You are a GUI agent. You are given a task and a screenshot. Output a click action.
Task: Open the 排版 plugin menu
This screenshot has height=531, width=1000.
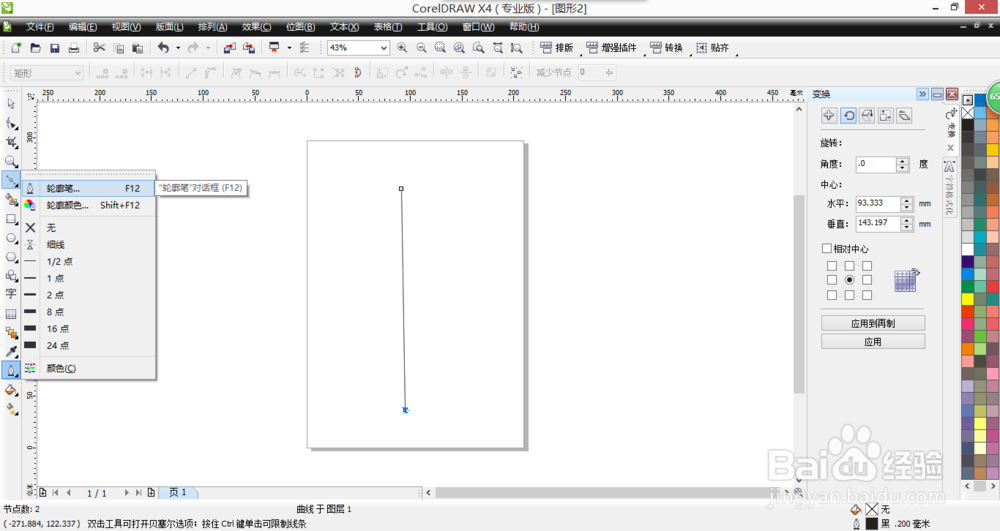[x=557, y=48]
